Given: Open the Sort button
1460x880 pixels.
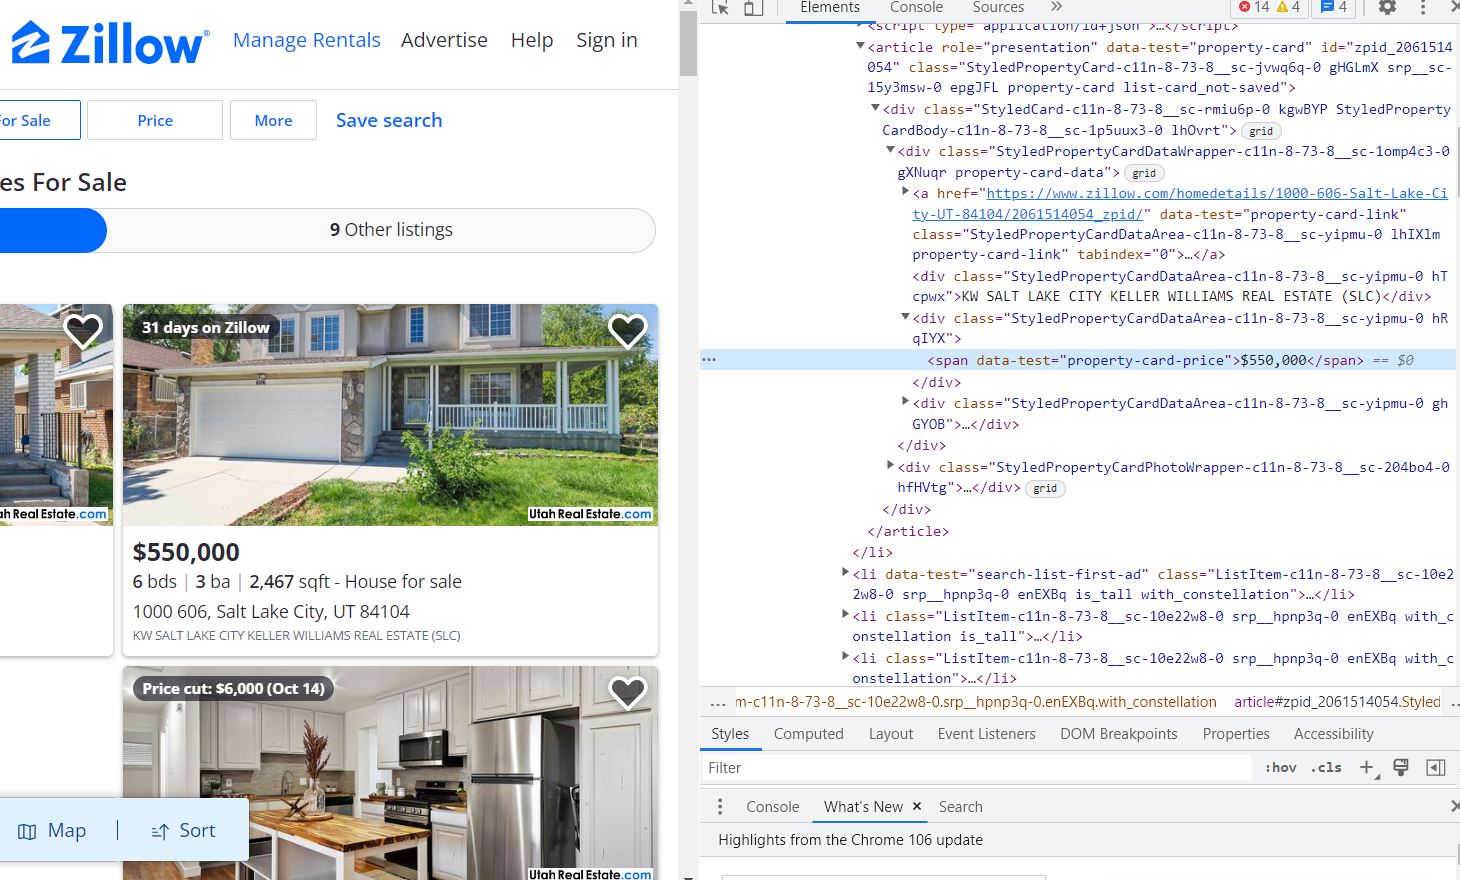Looking at the screenshot, I should coord(183,830).
